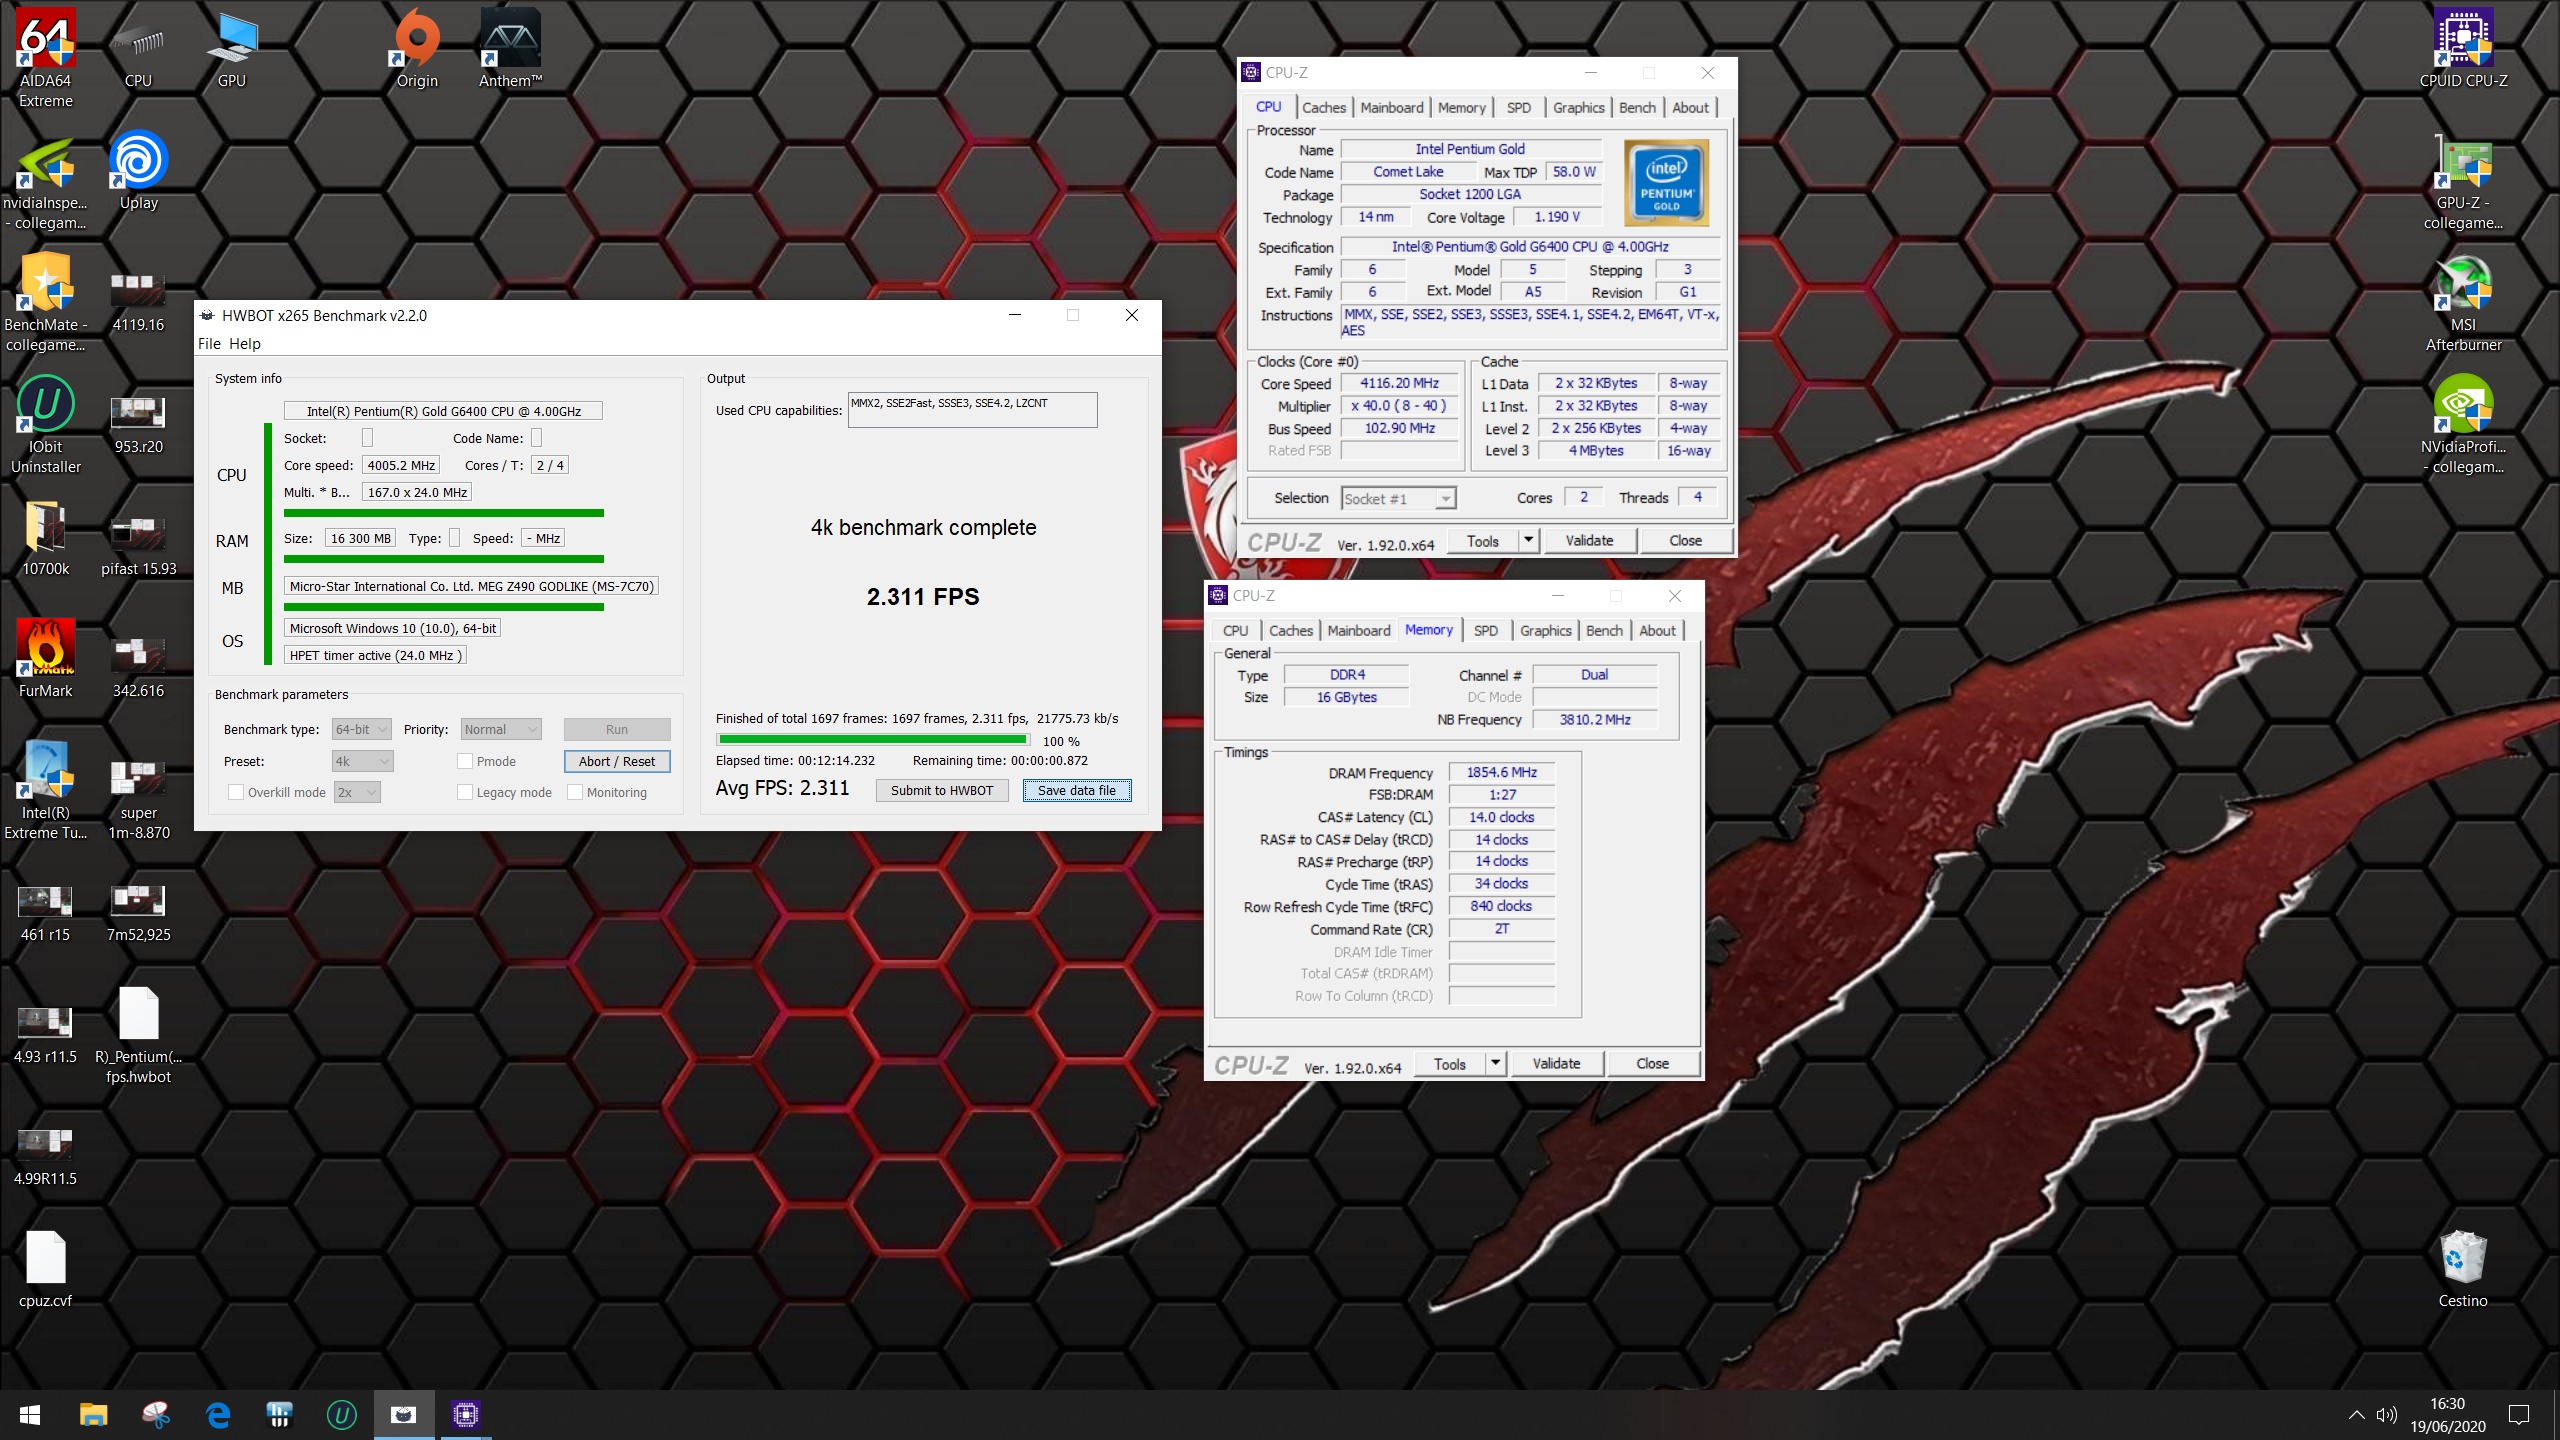Viewport: 2560px width, 1440px height.
Task: Launch the Uplay desktop icon
Action: click(x=138, y=172)
